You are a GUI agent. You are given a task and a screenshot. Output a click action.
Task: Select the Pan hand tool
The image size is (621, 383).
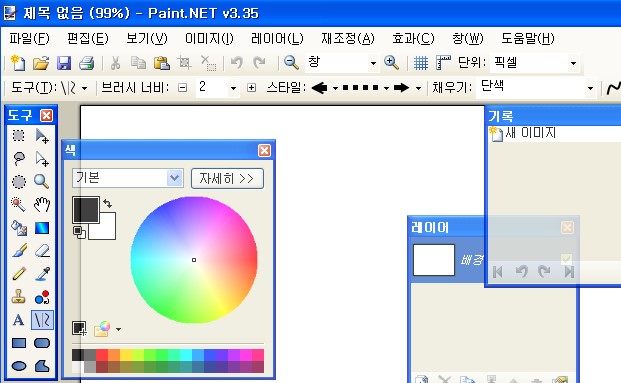click(x=42, y=205)
